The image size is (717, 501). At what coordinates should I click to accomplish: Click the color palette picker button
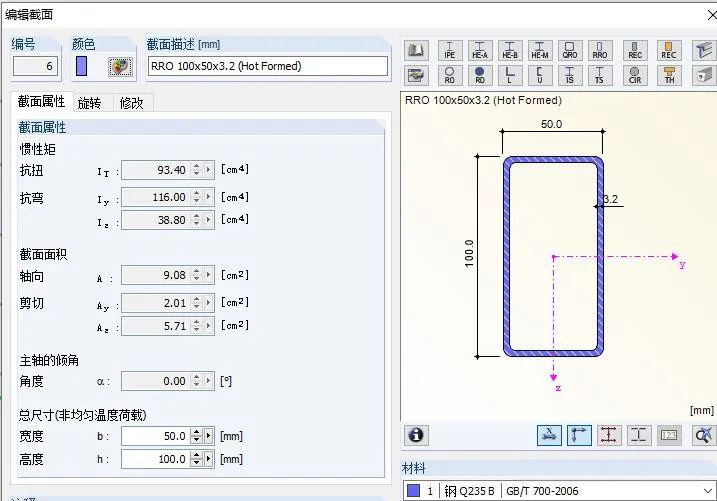point(120,67)
